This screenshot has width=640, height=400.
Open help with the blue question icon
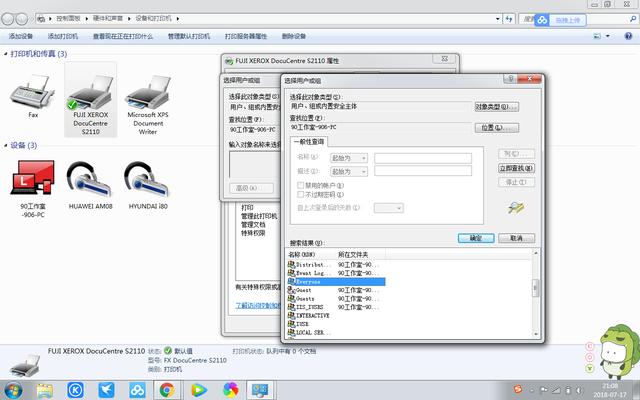pos(628,36)
